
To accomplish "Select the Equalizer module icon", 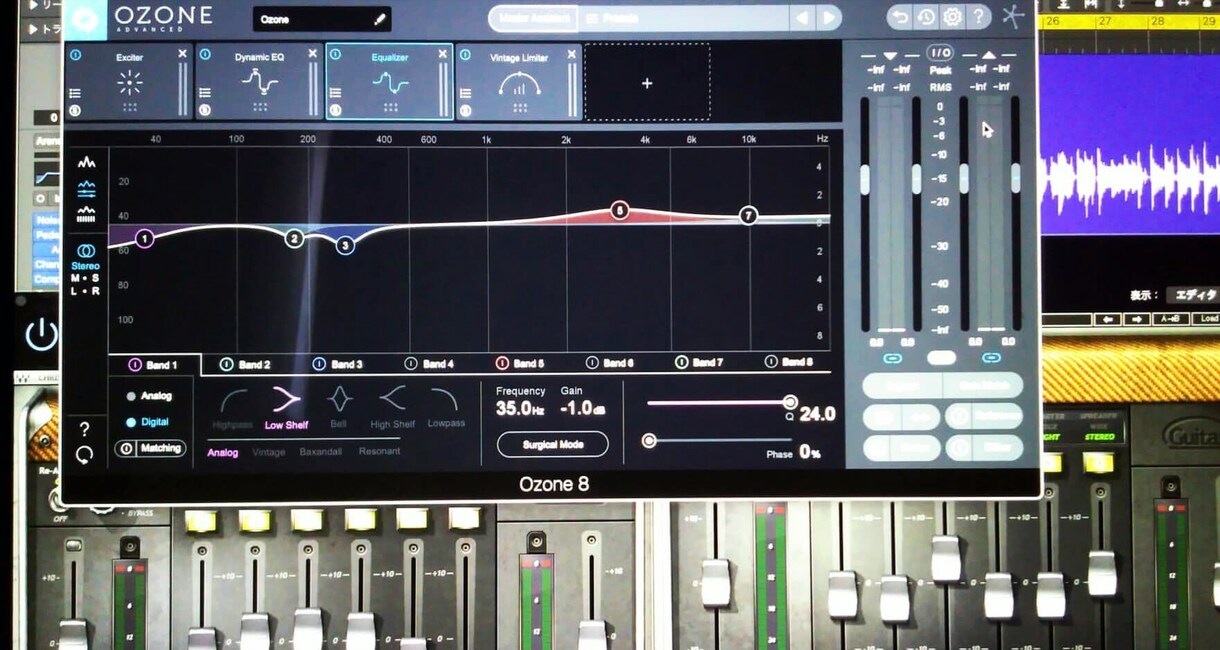I will (390, 82).
